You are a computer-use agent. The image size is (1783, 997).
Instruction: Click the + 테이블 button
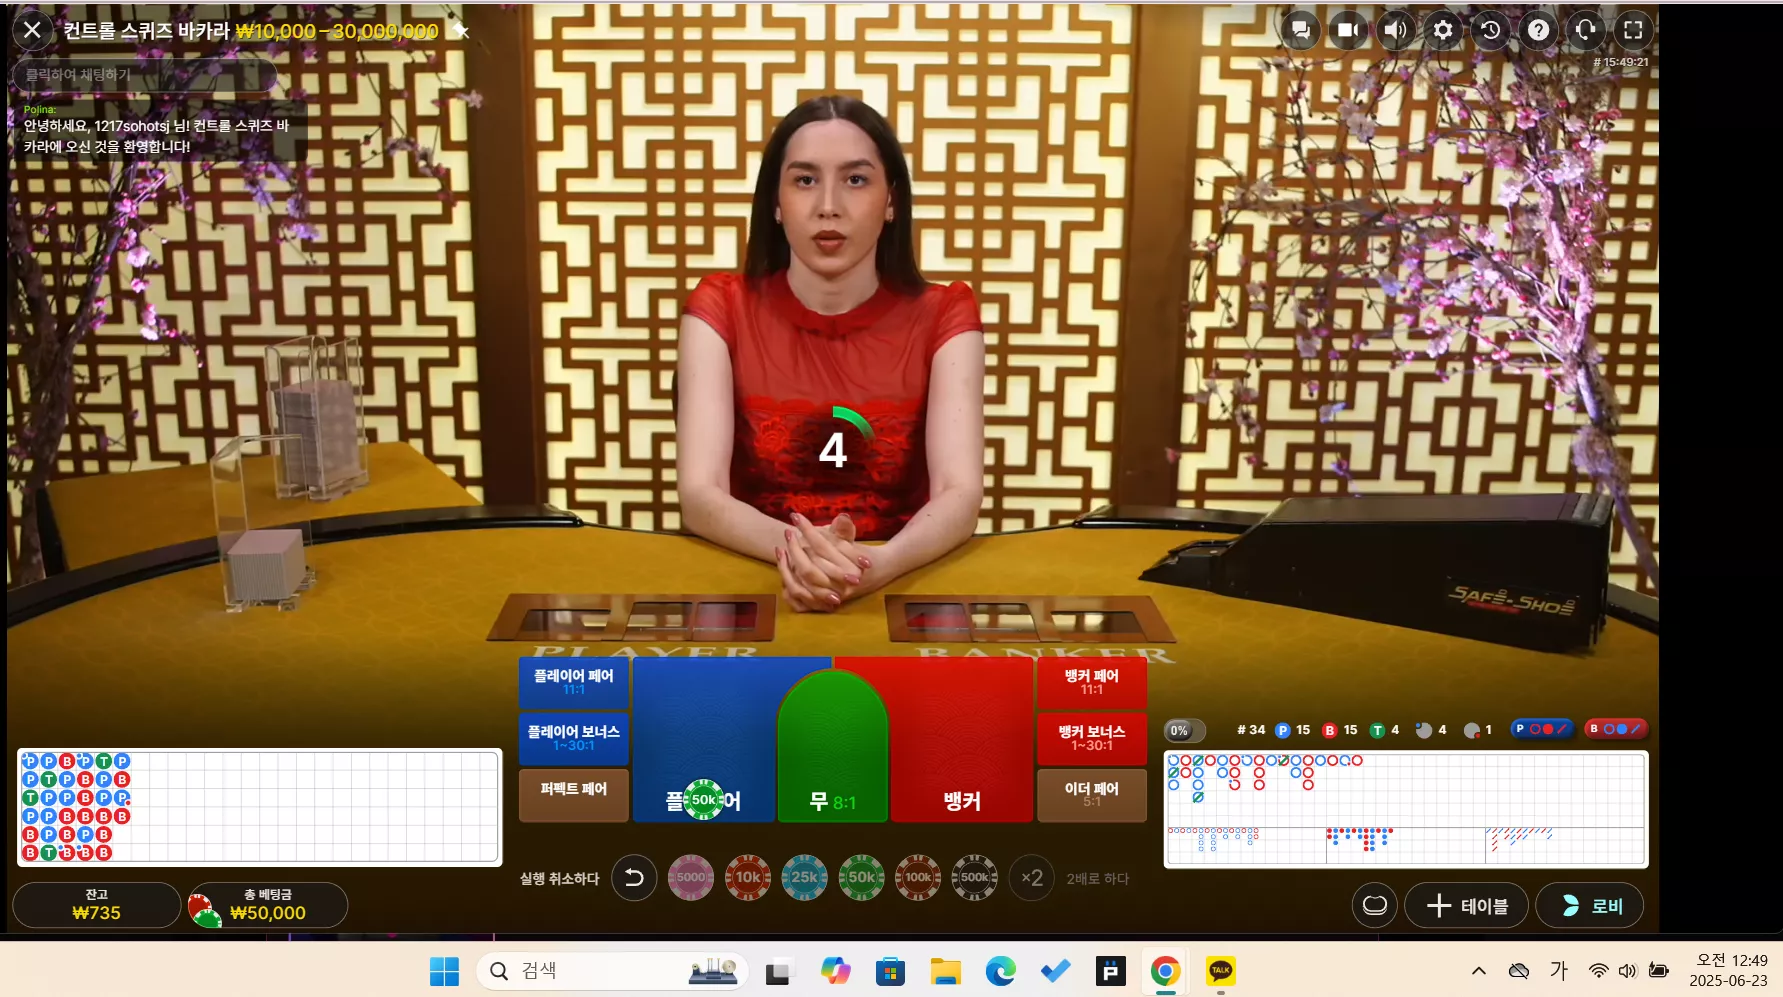click(x=1466, y=905)
